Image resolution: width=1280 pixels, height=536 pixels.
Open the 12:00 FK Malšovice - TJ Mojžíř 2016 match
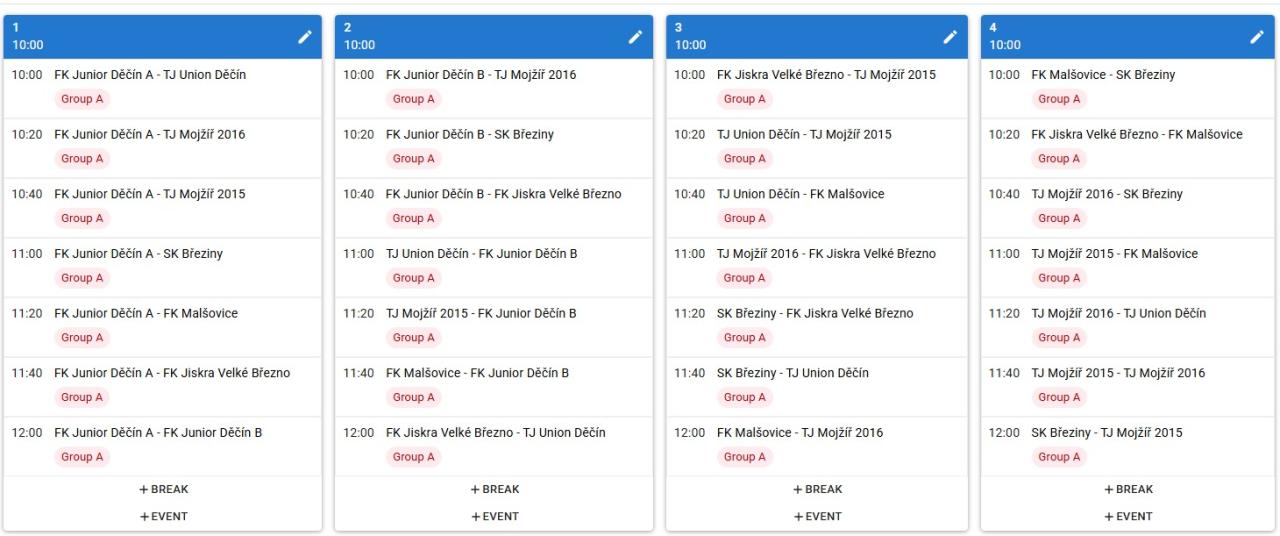tap(800, 433)
